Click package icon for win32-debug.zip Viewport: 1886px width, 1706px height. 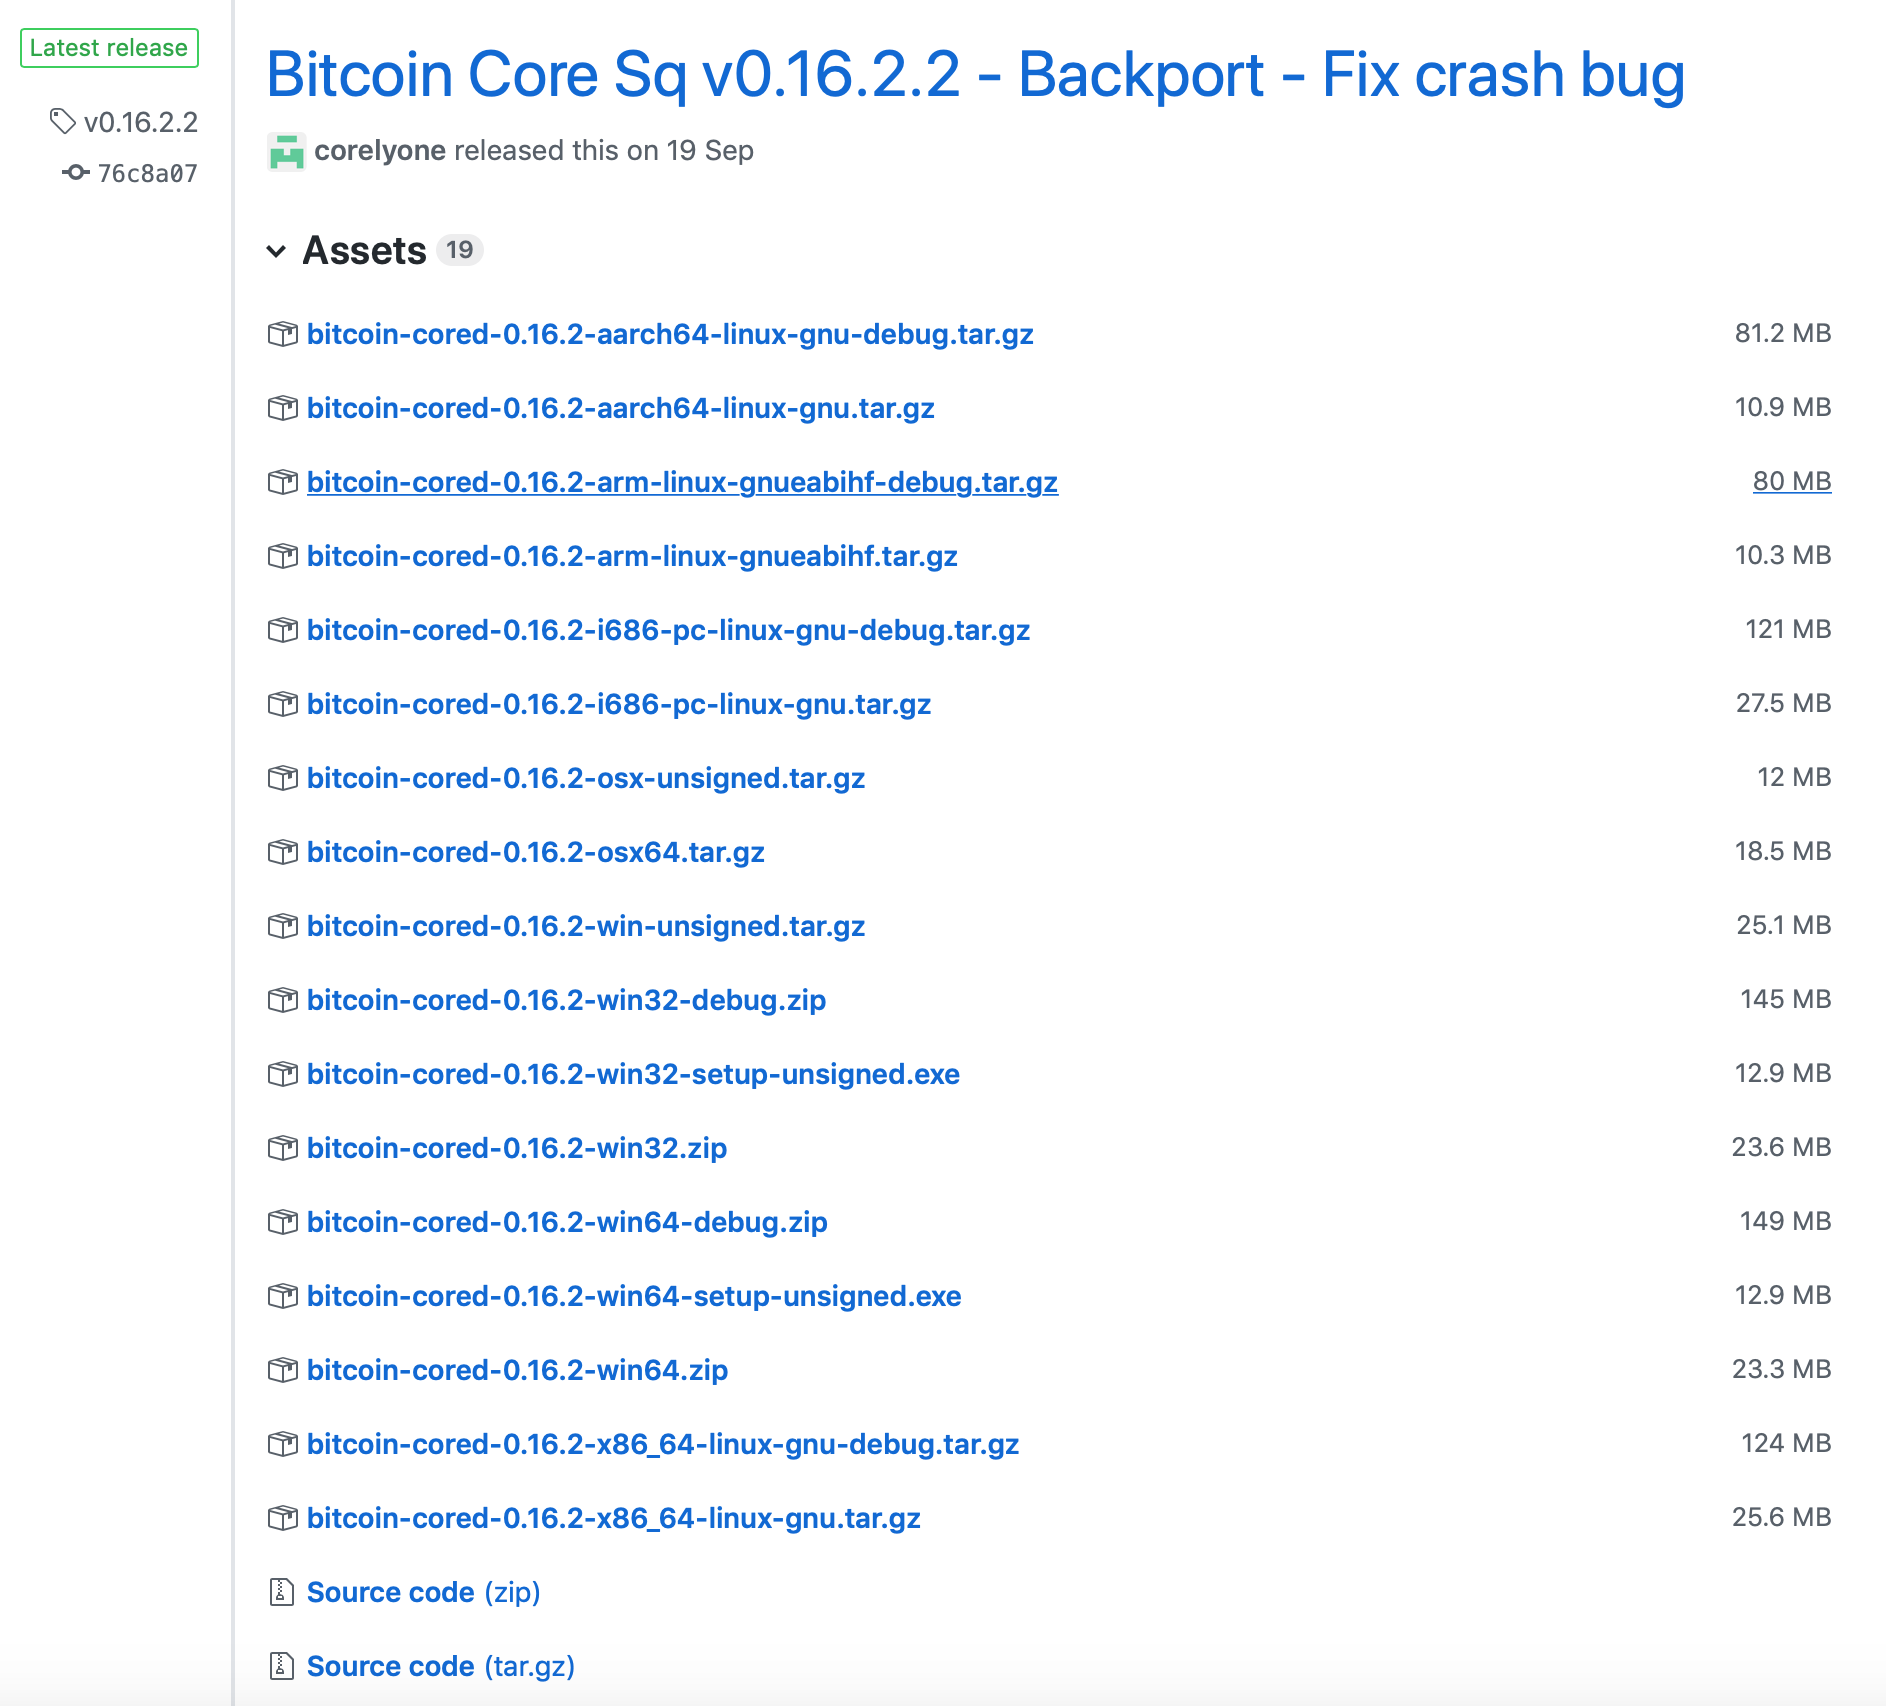pos(282,1000)
